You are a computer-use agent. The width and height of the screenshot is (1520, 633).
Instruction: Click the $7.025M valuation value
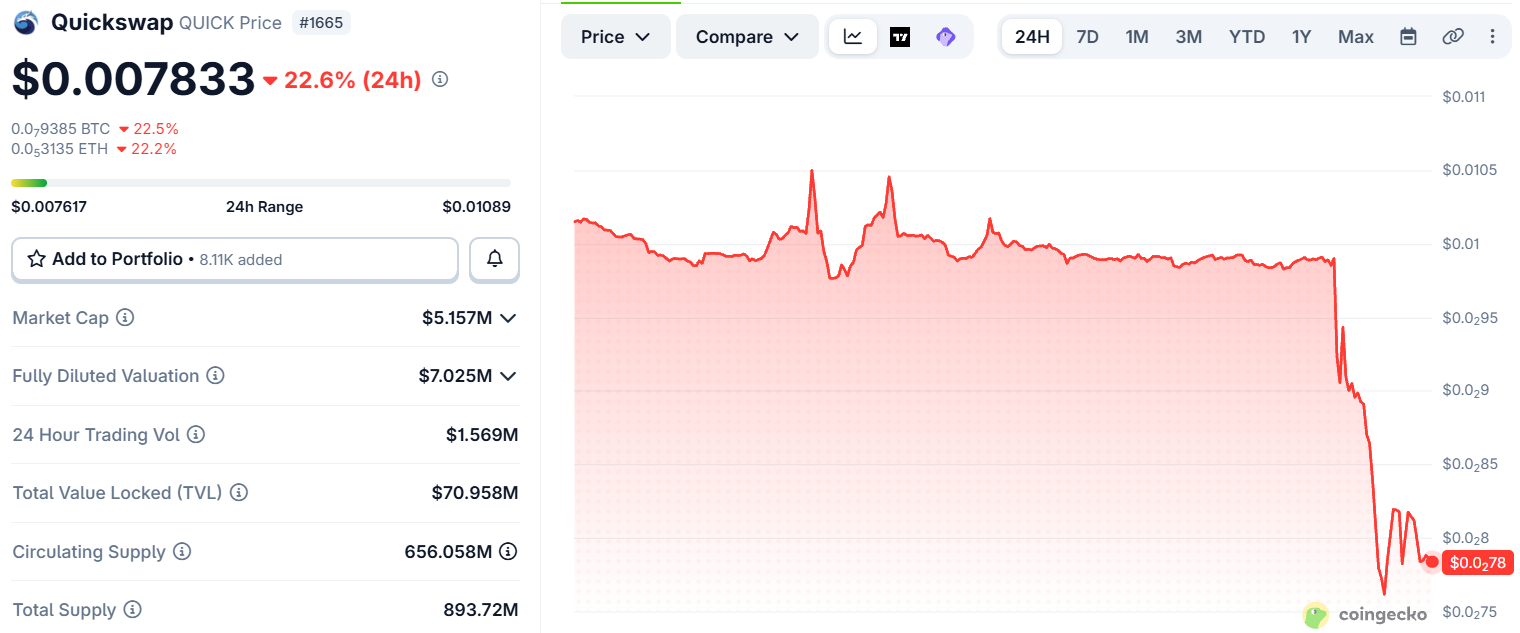point(456,376)
